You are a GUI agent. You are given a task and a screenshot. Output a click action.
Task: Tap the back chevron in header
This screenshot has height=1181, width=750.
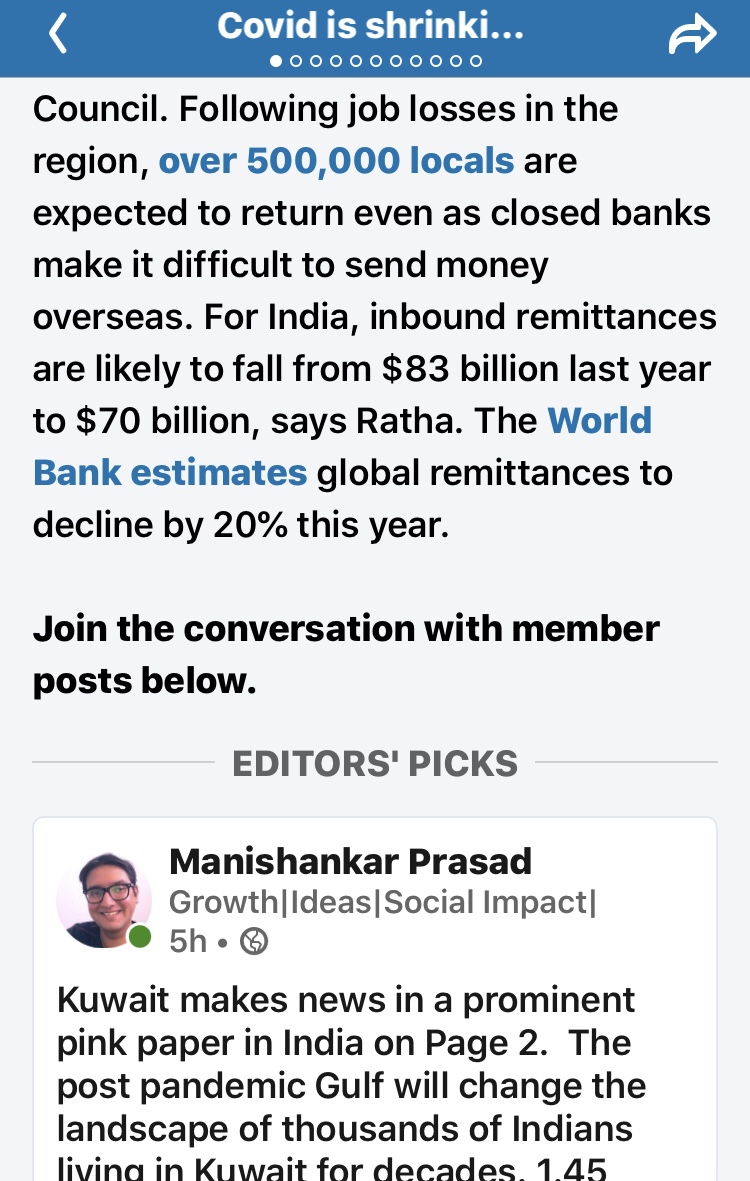tap(58, 34)
